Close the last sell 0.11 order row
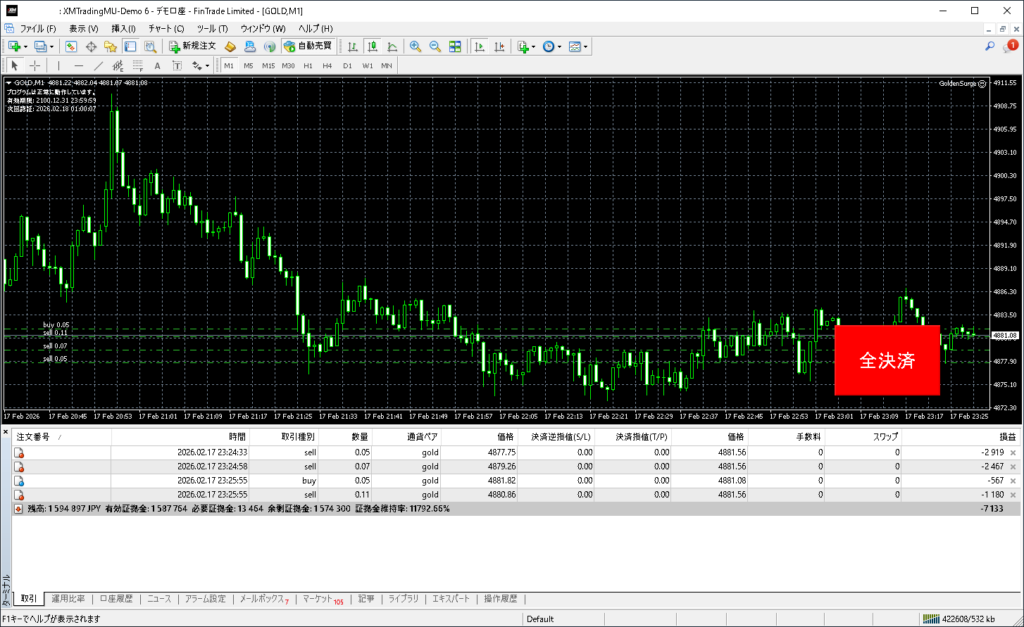The image size is (1024, 627). pyautogui.click(x=1013, y=494)
